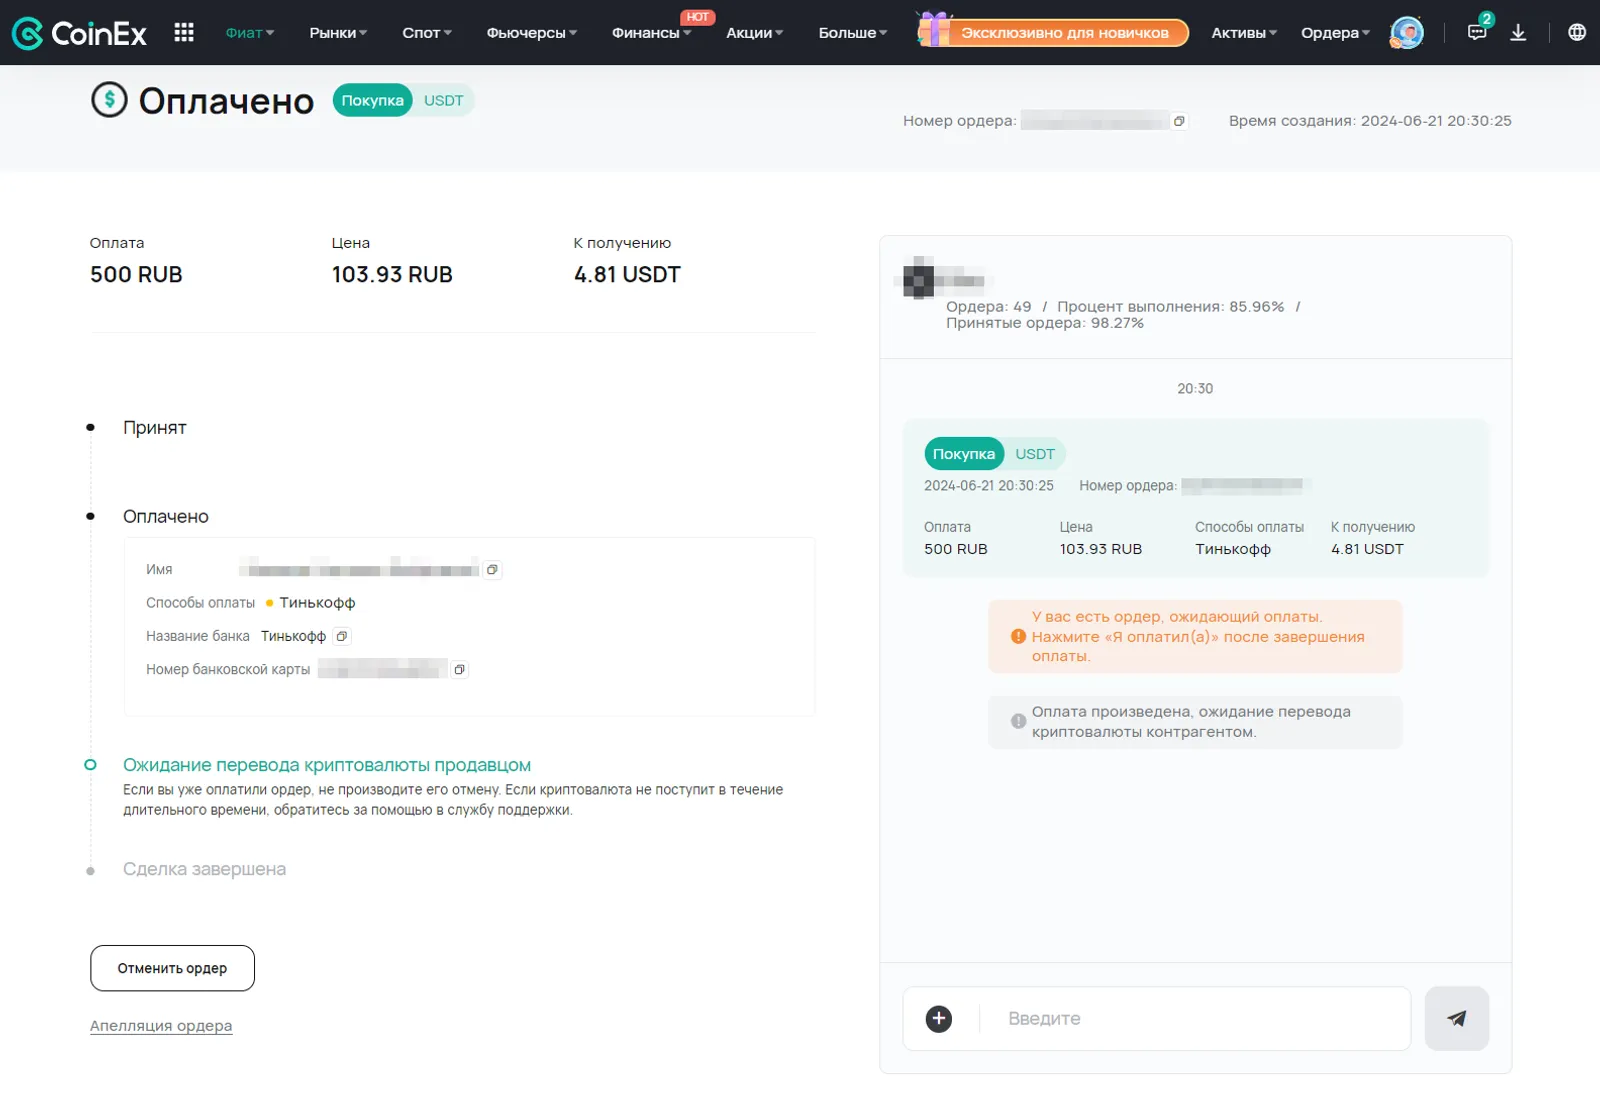Expand the Спот dropdown menu
The width and height of the screenshot is (1600, 1093).
pos(427,33)
